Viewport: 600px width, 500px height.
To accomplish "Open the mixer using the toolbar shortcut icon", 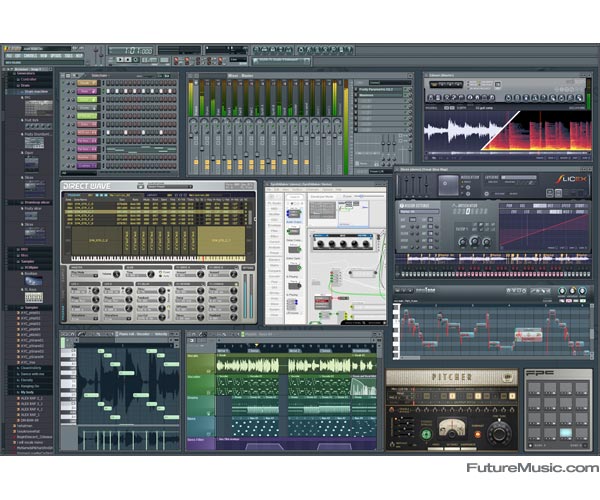I will point(289,50).
